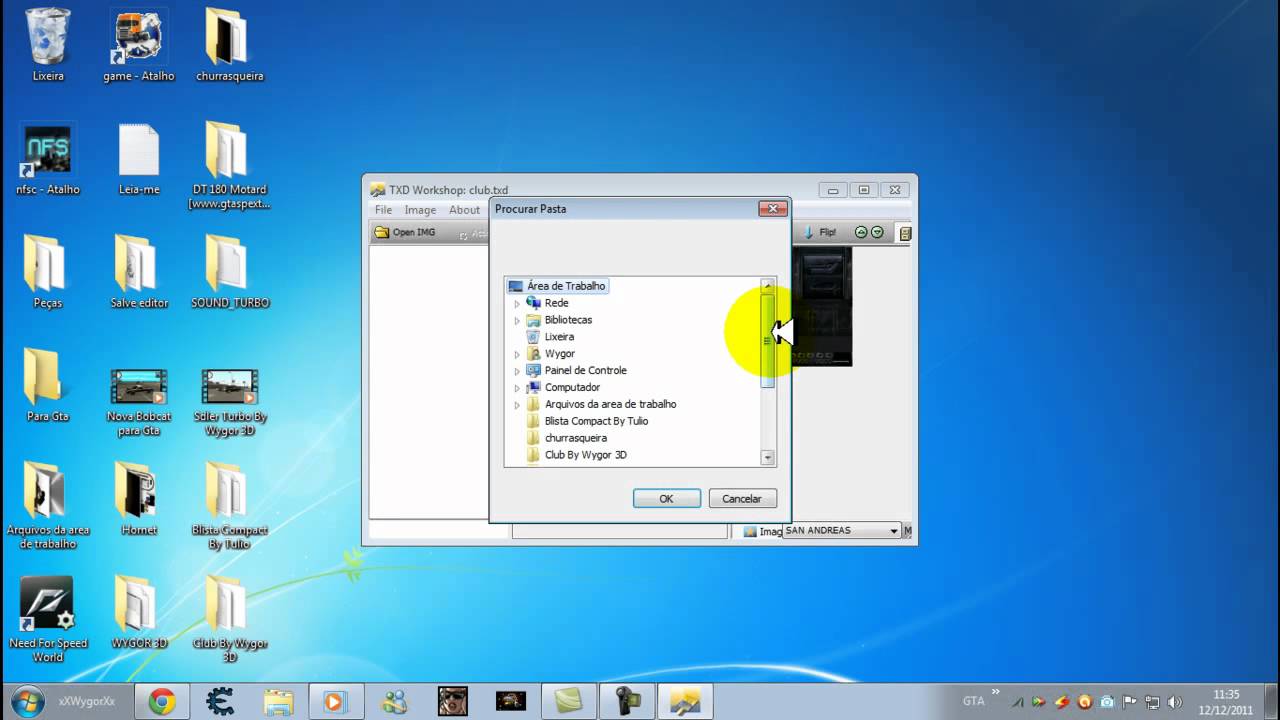Switch to the TXD Workshop taskbar icon
This screenshot has height=720, width=1280.
tap(684, 701)
